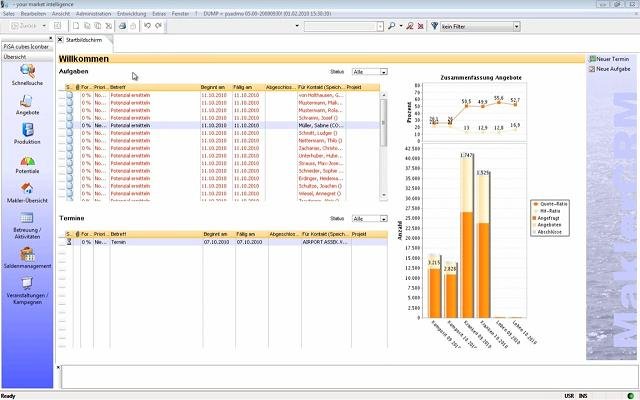Click the red X reset search icon
Screen dimensions: 640x400
[420, 26]
